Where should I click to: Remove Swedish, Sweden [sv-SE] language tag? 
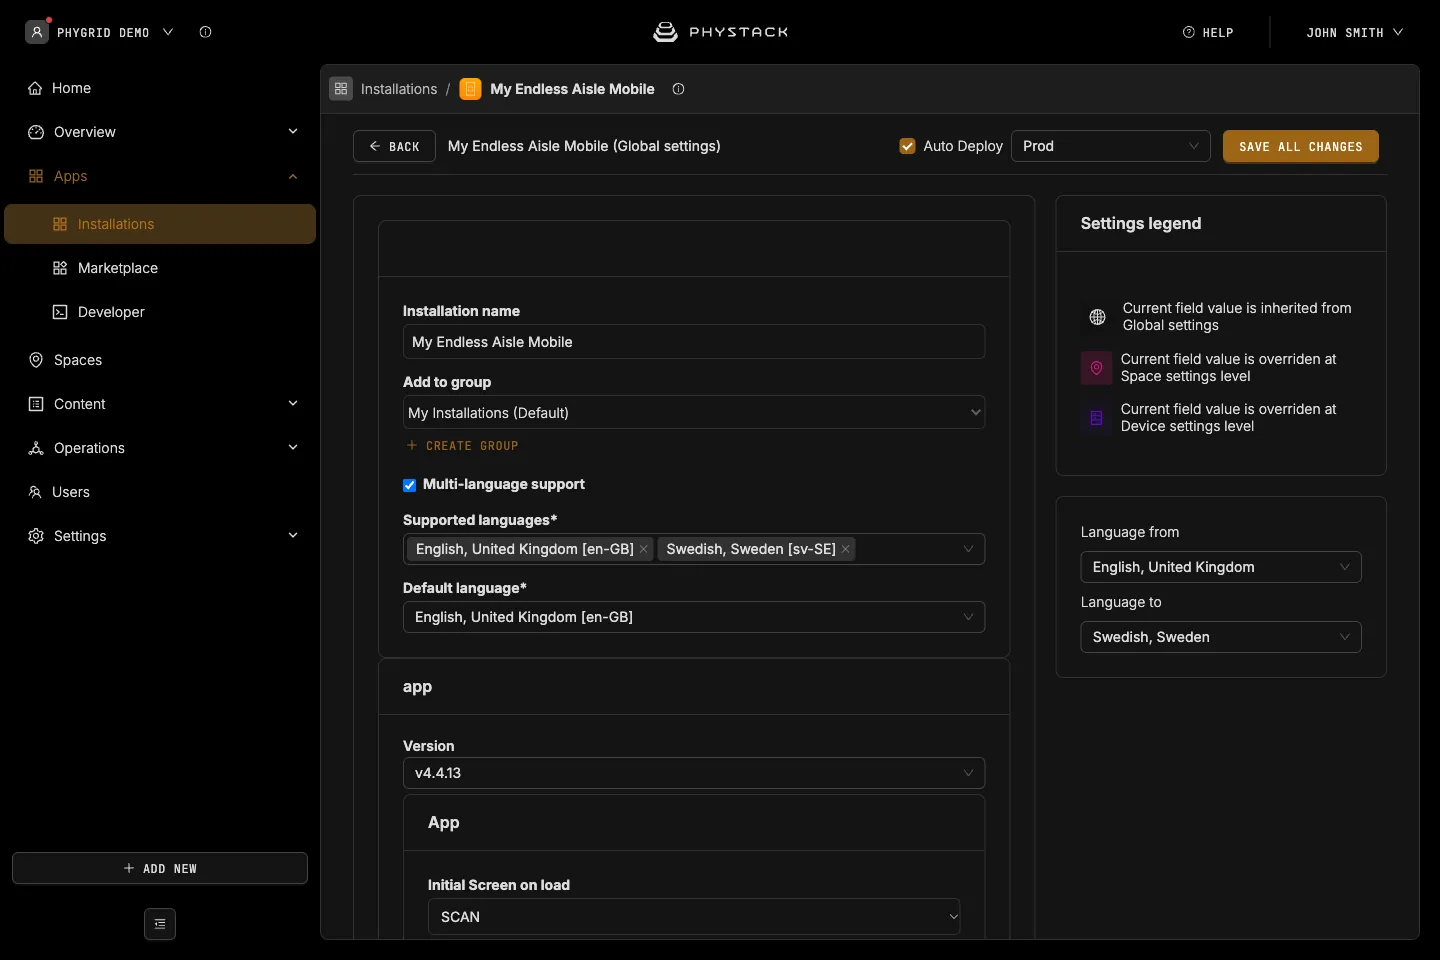846,549
